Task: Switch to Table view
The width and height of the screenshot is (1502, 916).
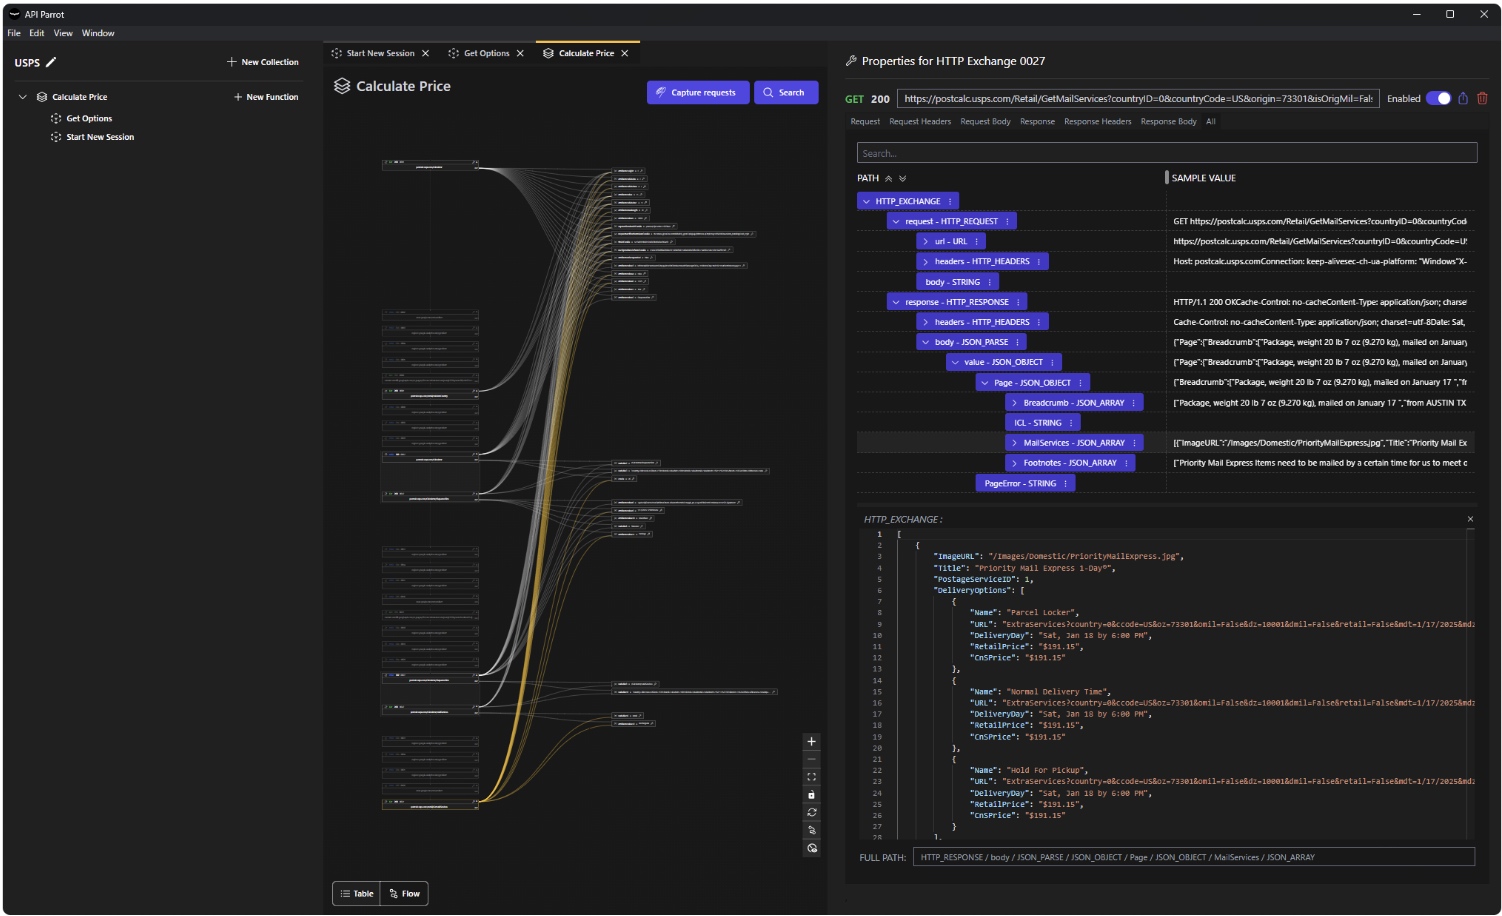Action: tap(356, 894)
